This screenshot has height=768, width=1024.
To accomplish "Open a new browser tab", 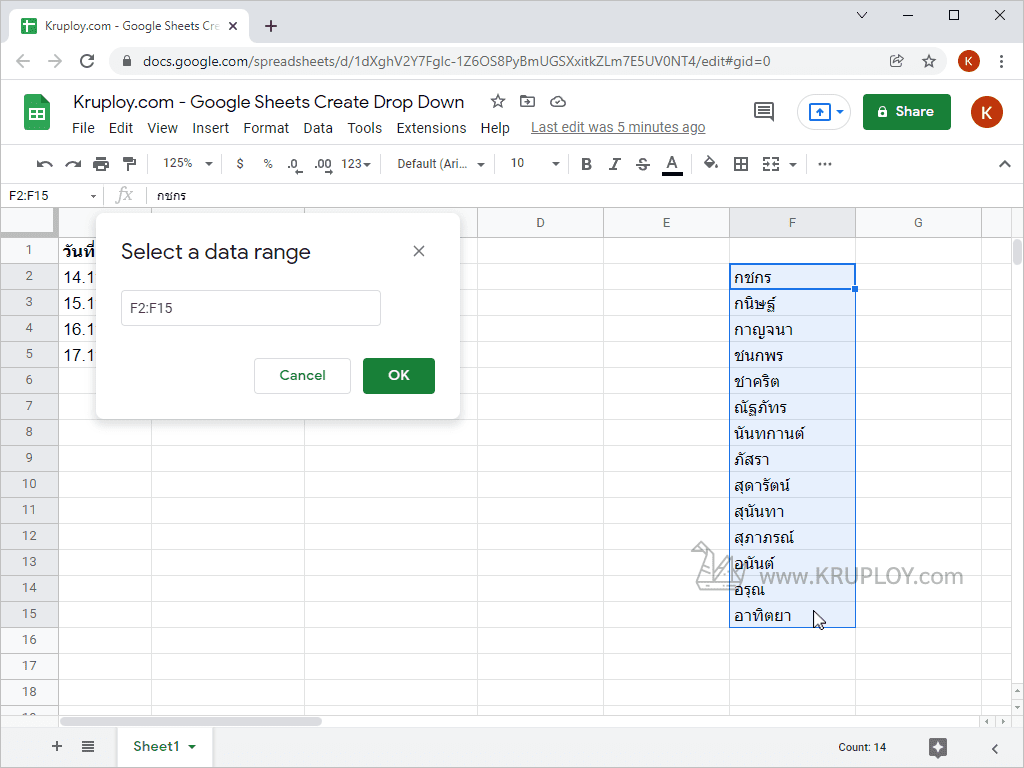I will pyautogui.click(x=271, y=26).
